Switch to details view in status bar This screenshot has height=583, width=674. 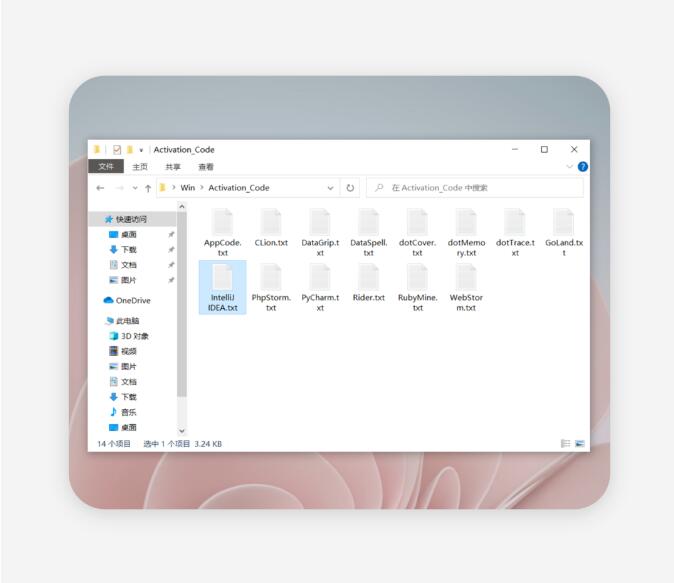click(x=566, y=443)
